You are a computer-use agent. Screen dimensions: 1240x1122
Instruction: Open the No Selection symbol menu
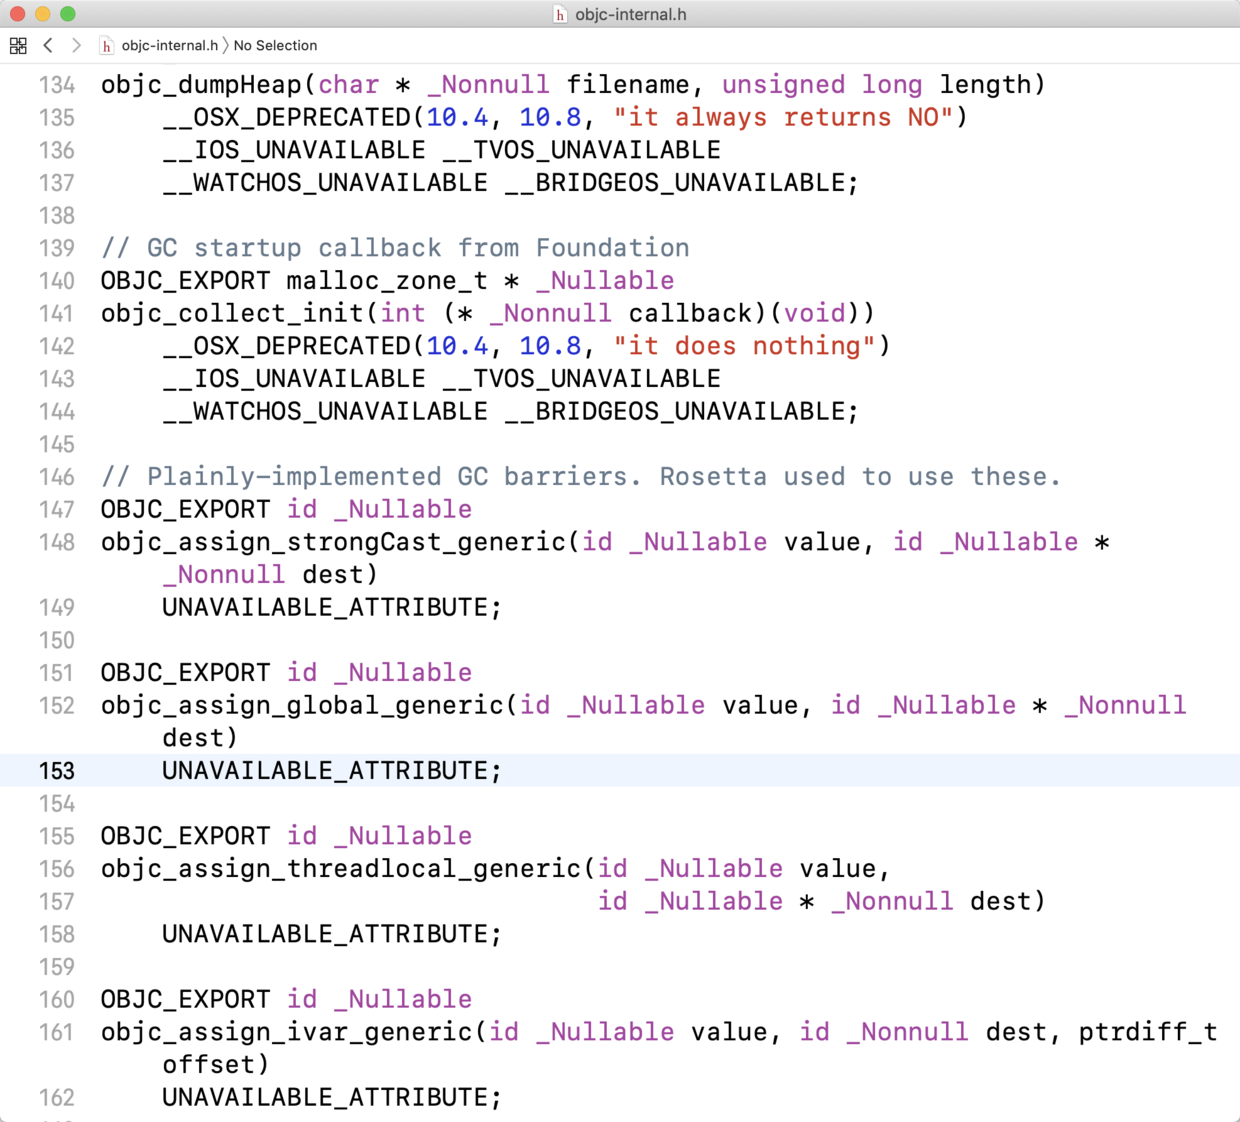coord(275,46)
